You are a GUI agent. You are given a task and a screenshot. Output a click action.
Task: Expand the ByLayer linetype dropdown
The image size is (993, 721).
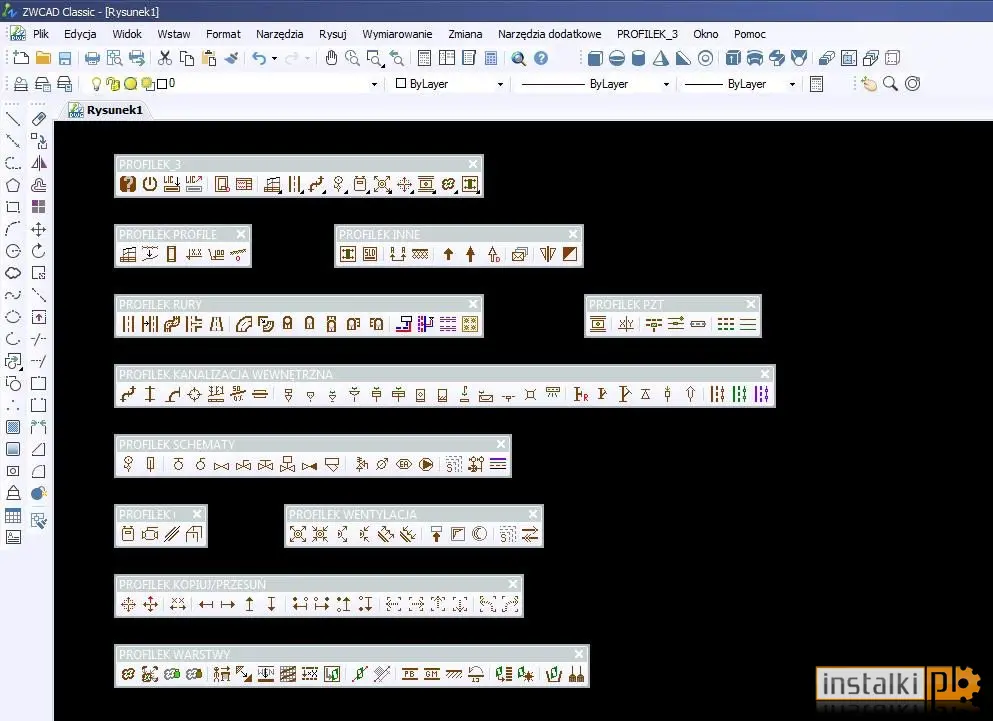[666, 84]
